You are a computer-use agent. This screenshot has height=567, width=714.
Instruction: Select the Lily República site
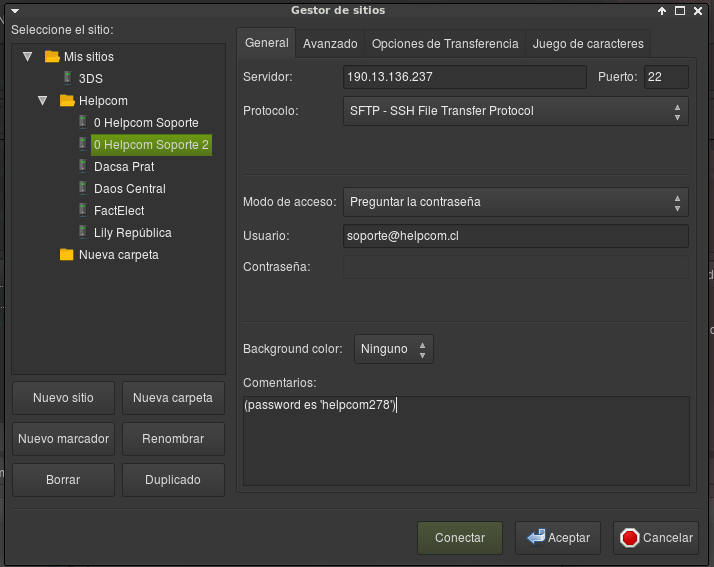133,233
